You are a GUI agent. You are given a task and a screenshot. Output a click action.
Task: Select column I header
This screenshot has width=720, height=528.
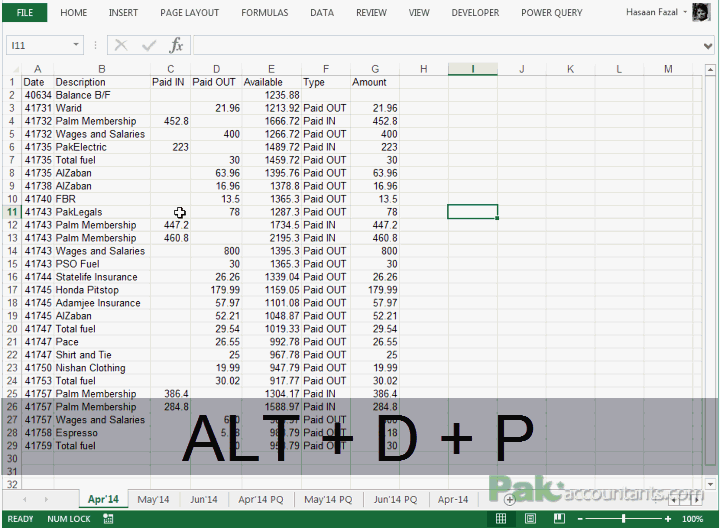pyautogui.click(x=472, y=69)
